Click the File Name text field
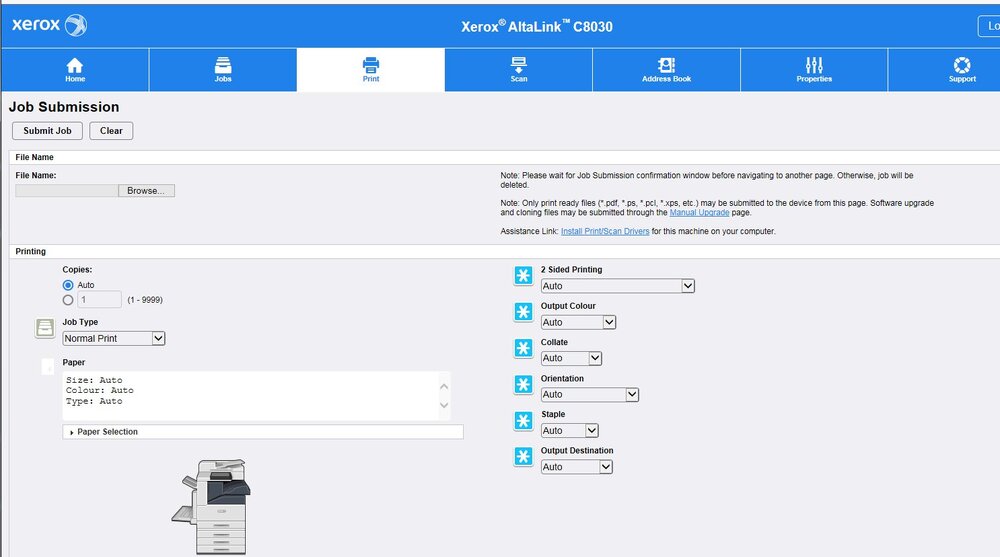Viewport: 1000px width, 557px height. coord(67,191)
